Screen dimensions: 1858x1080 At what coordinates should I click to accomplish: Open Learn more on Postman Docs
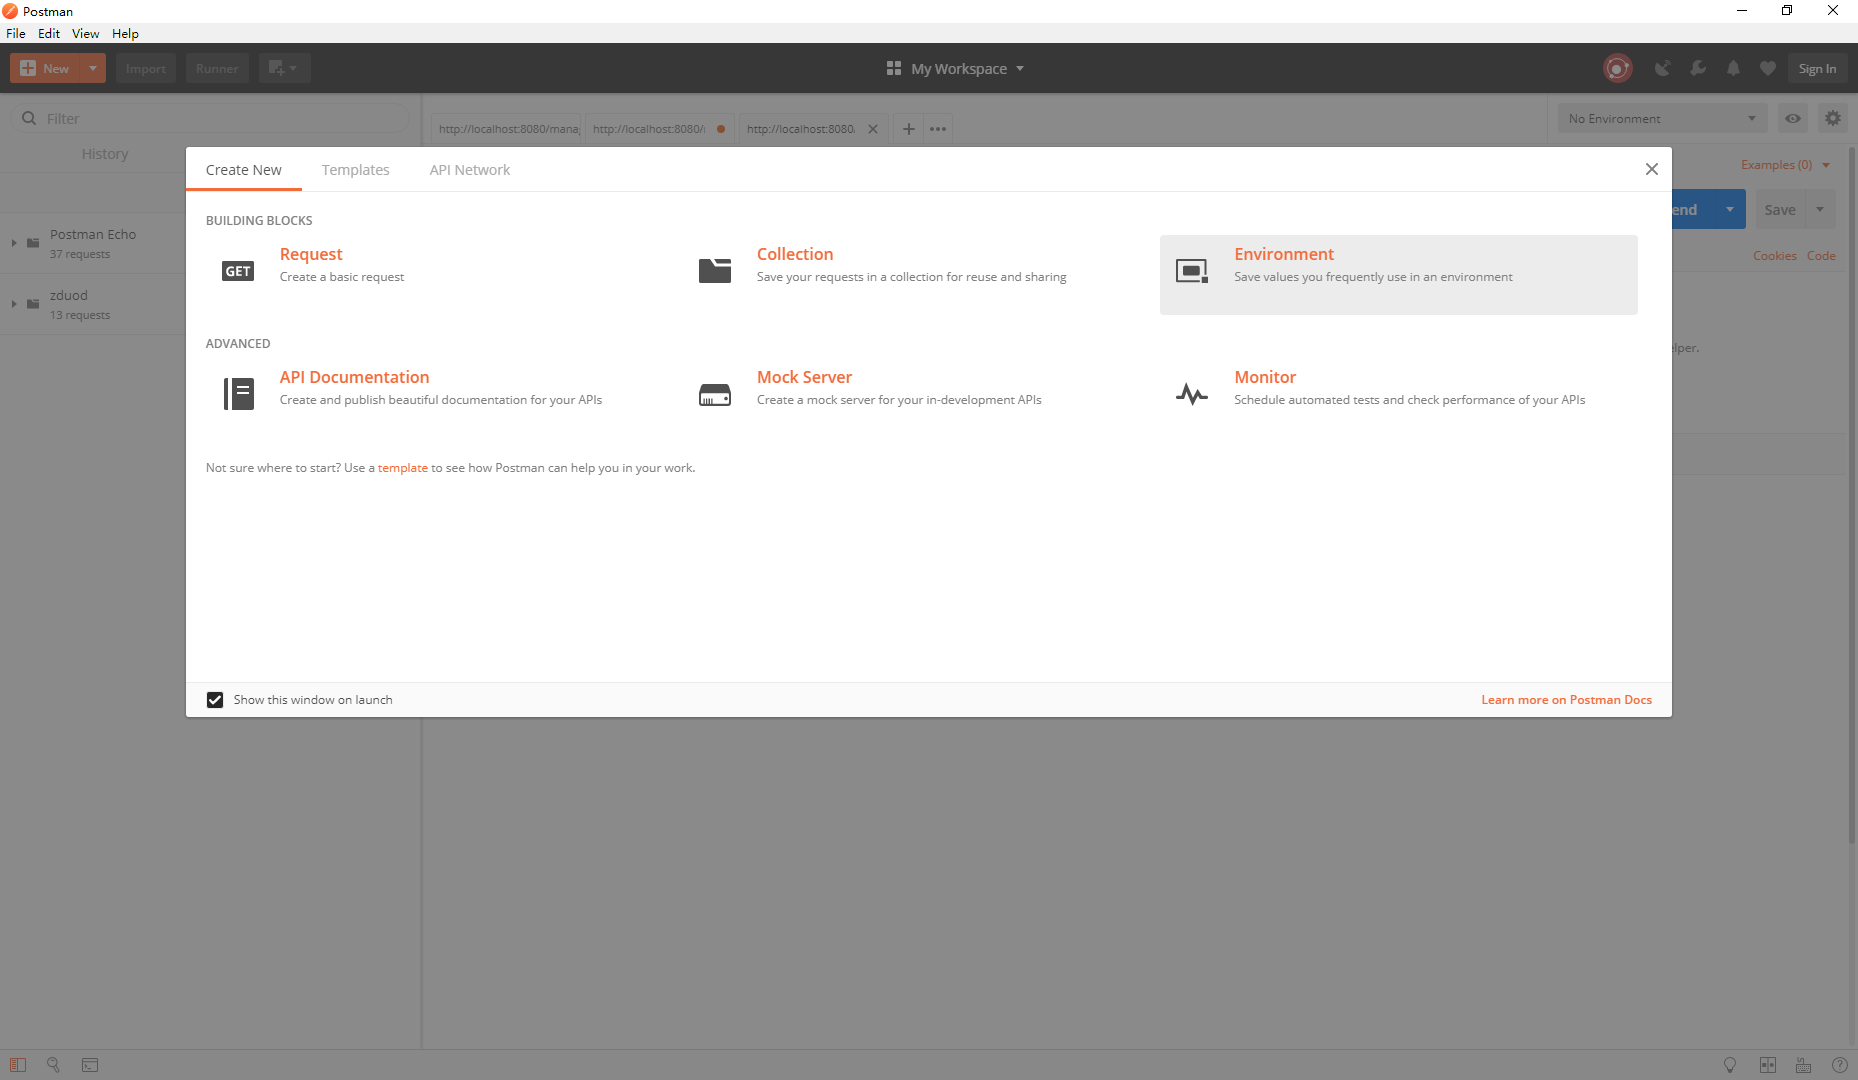[x=1566, y=700]
